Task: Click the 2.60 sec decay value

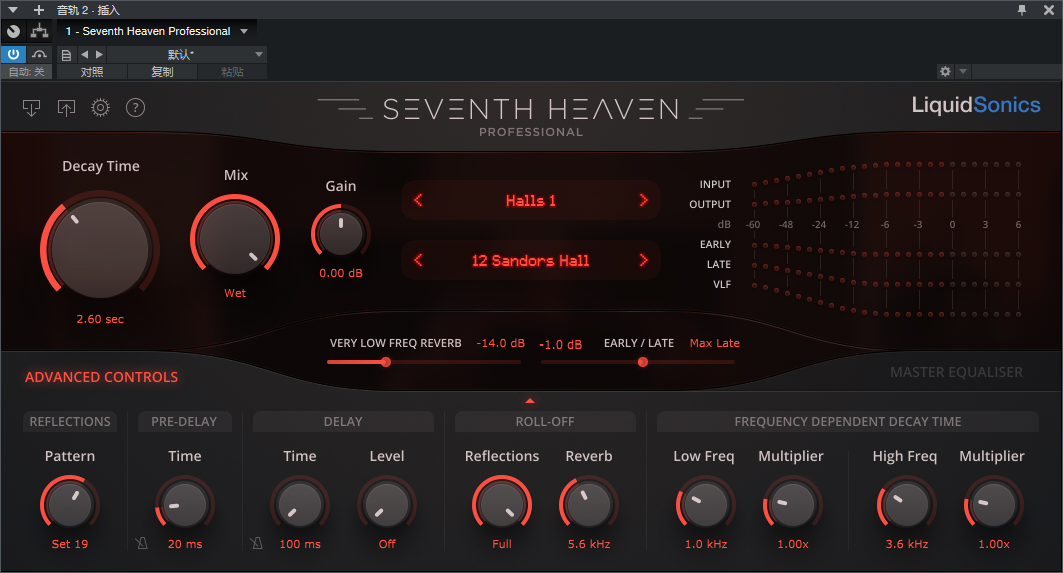Action: point(100,319)
